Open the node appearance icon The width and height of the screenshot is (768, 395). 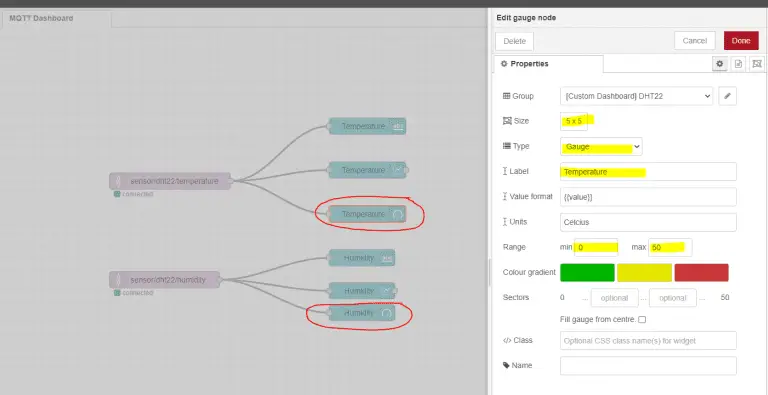(x=757, y=64)
